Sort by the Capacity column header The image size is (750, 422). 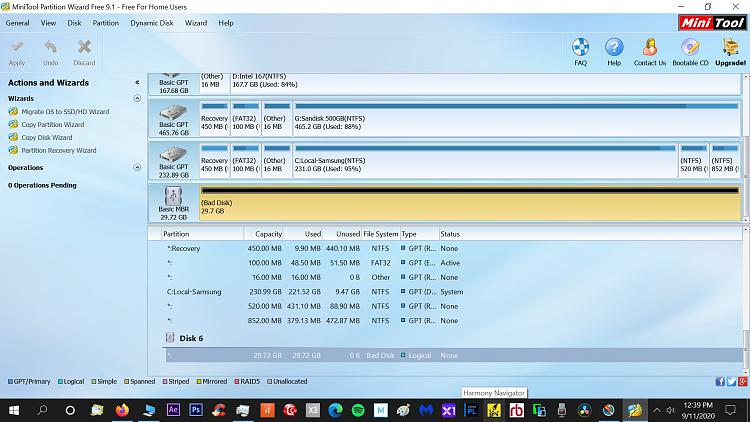[264, 234]
